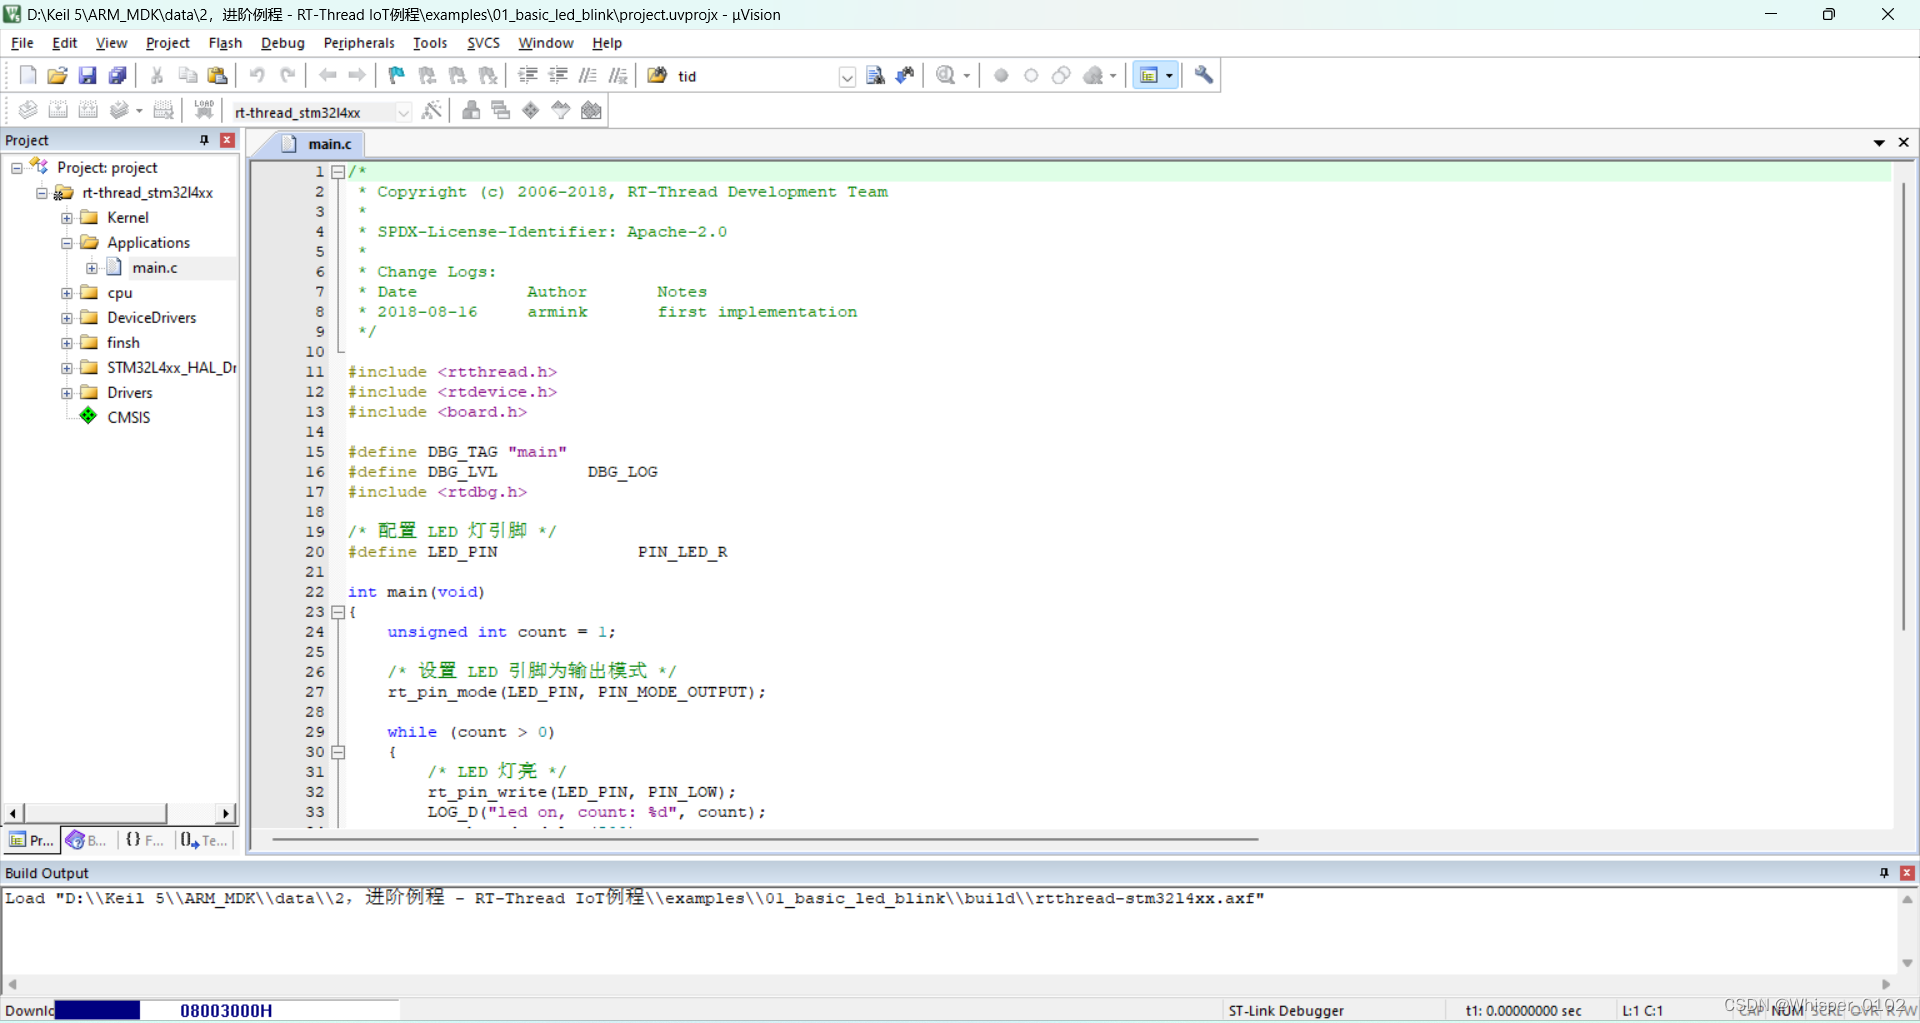This screenshot has width=1920, height=1023.
Task: Start the Build command for current target
Action: [x=58, y=110]
